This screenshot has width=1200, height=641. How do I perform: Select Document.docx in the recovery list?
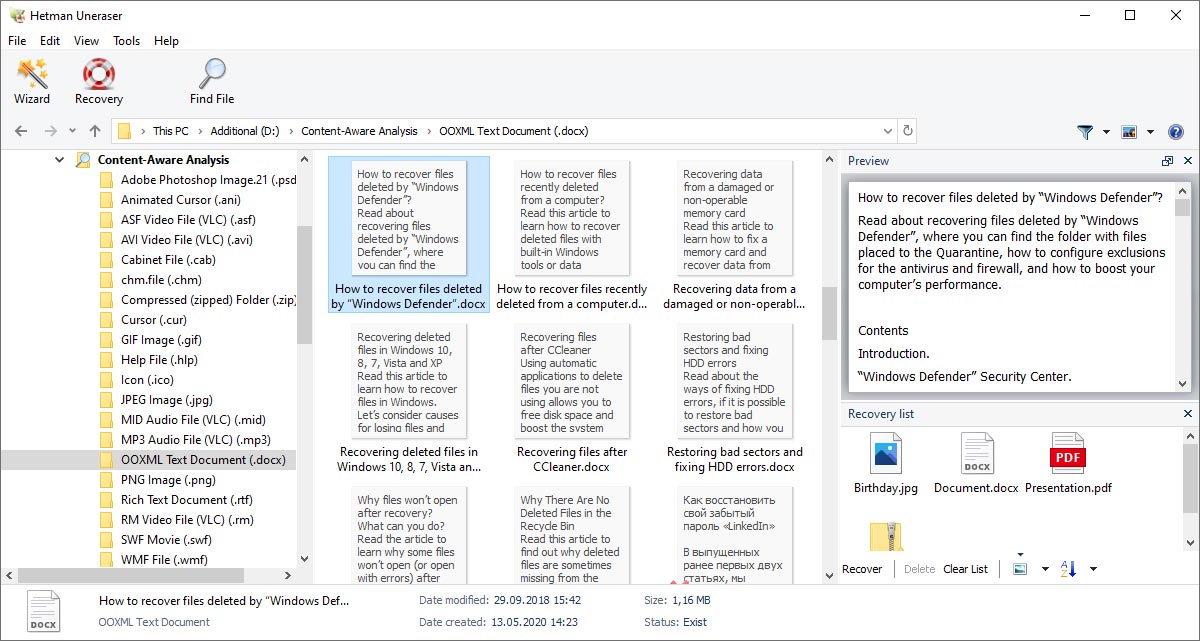(x=976, y=464)
